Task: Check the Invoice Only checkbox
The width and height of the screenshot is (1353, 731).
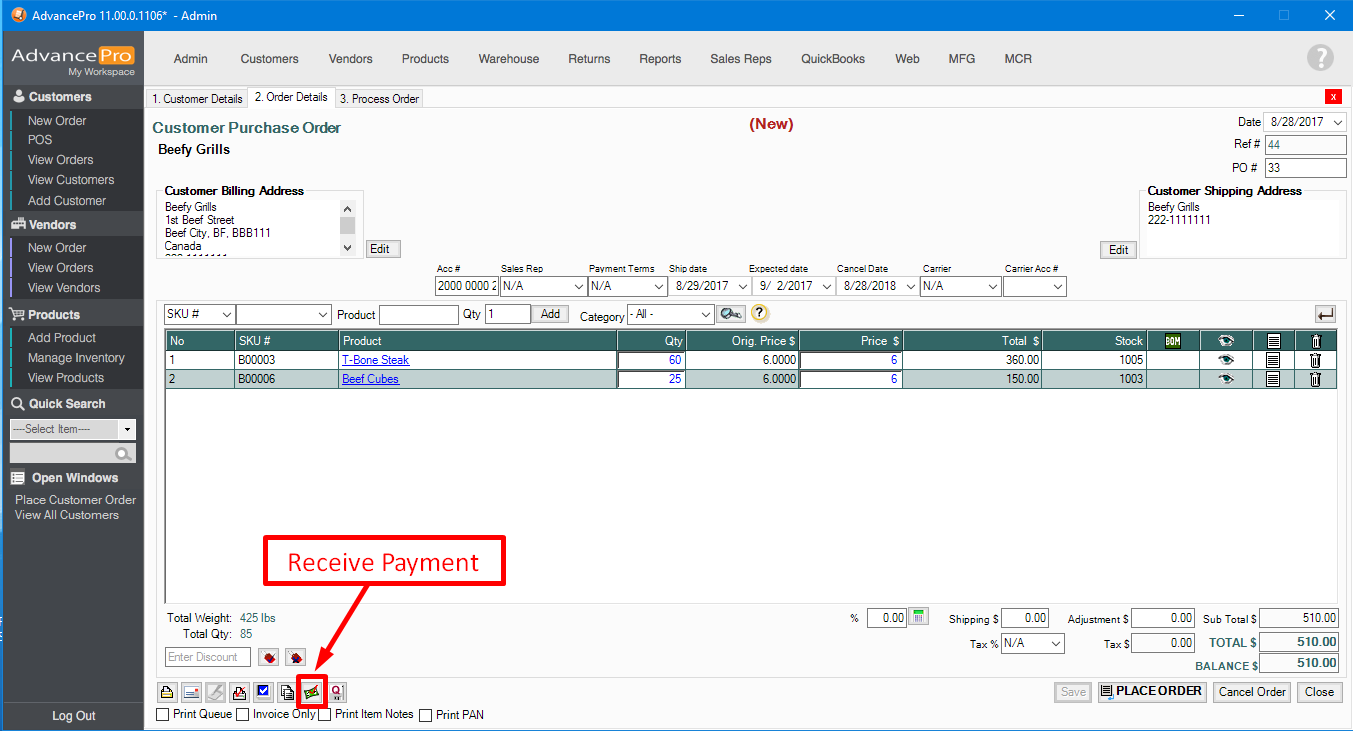Action: [x=243, y=715]
